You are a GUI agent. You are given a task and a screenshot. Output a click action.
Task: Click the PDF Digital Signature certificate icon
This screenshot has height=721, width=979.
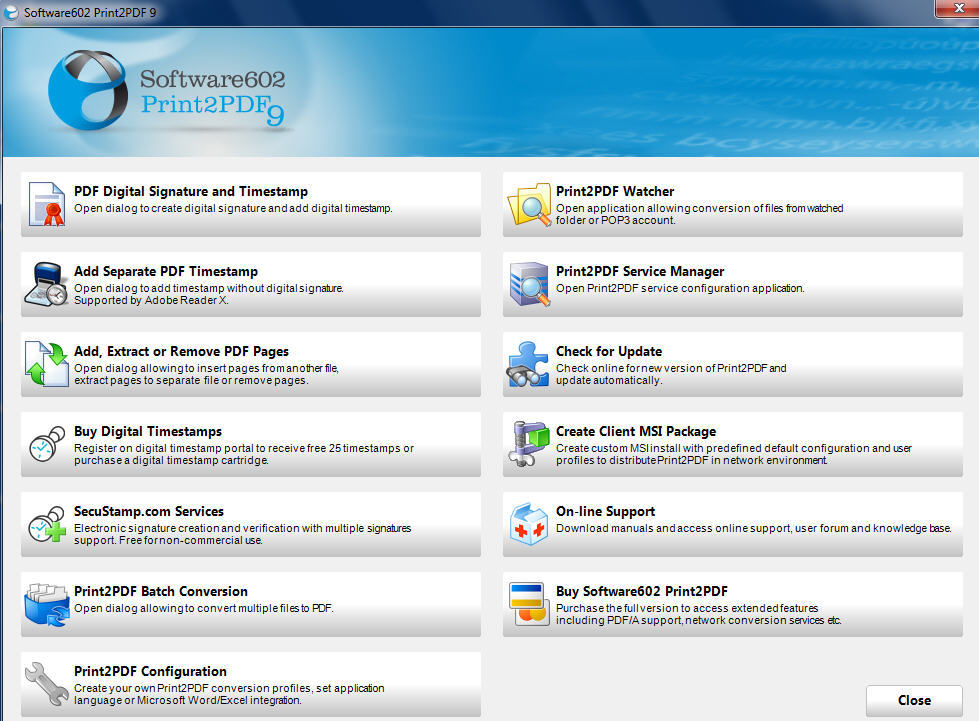46,203
